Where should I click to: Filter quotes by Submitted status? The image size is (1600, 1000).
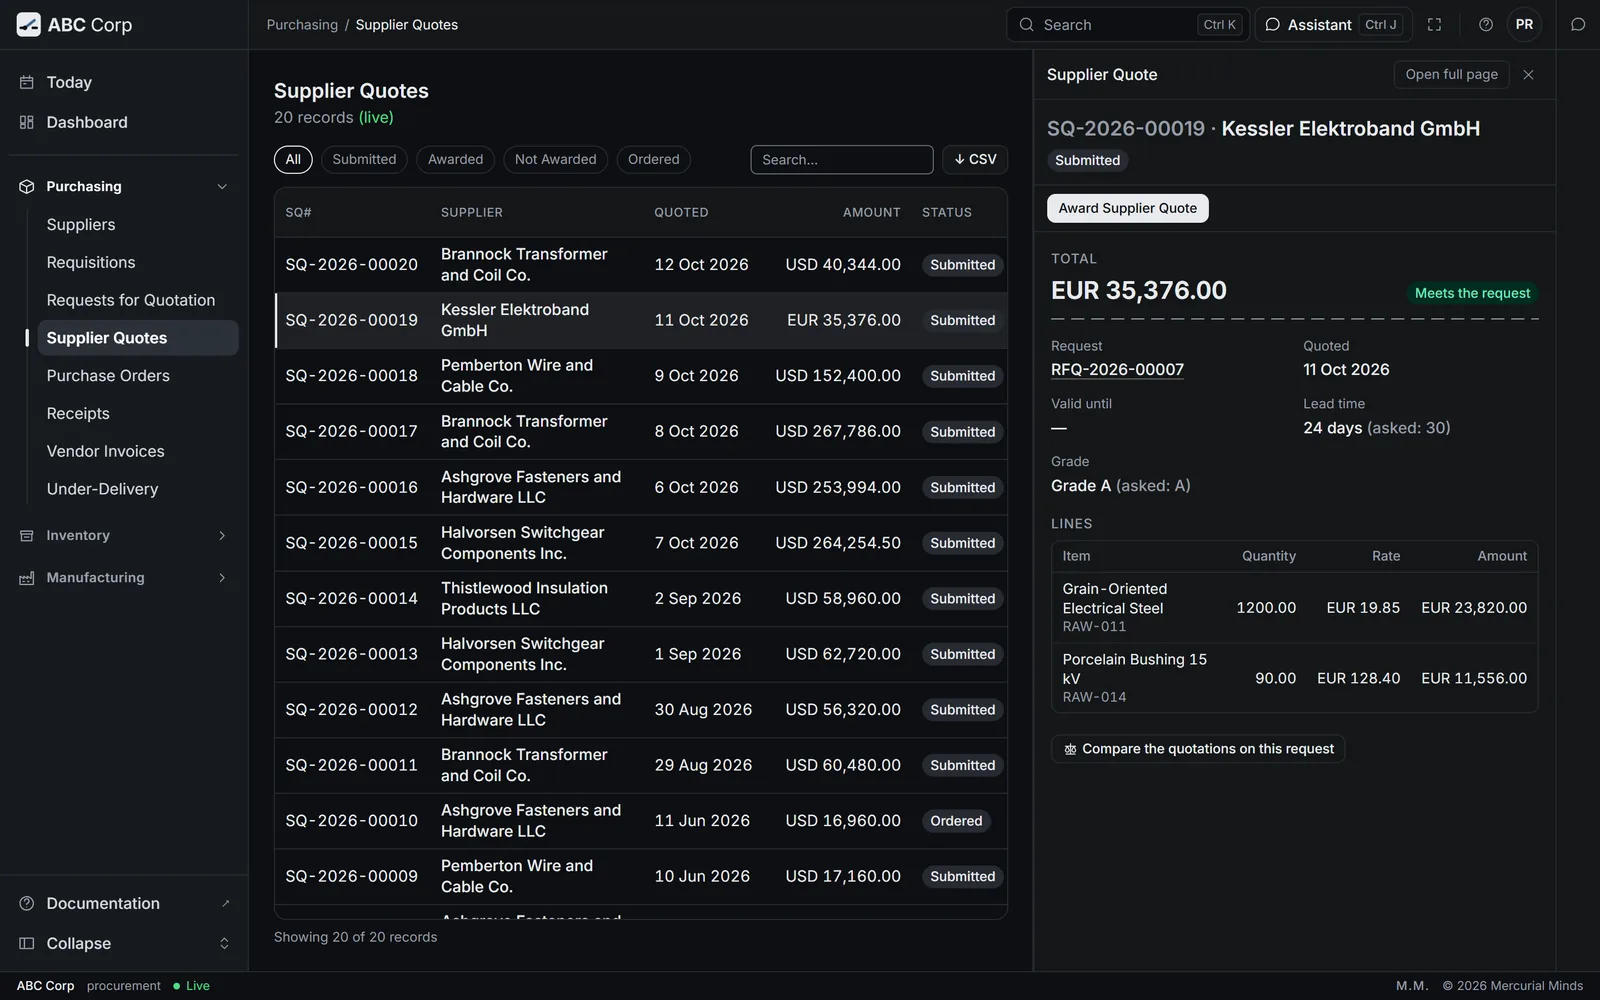[x=364, y=160]
